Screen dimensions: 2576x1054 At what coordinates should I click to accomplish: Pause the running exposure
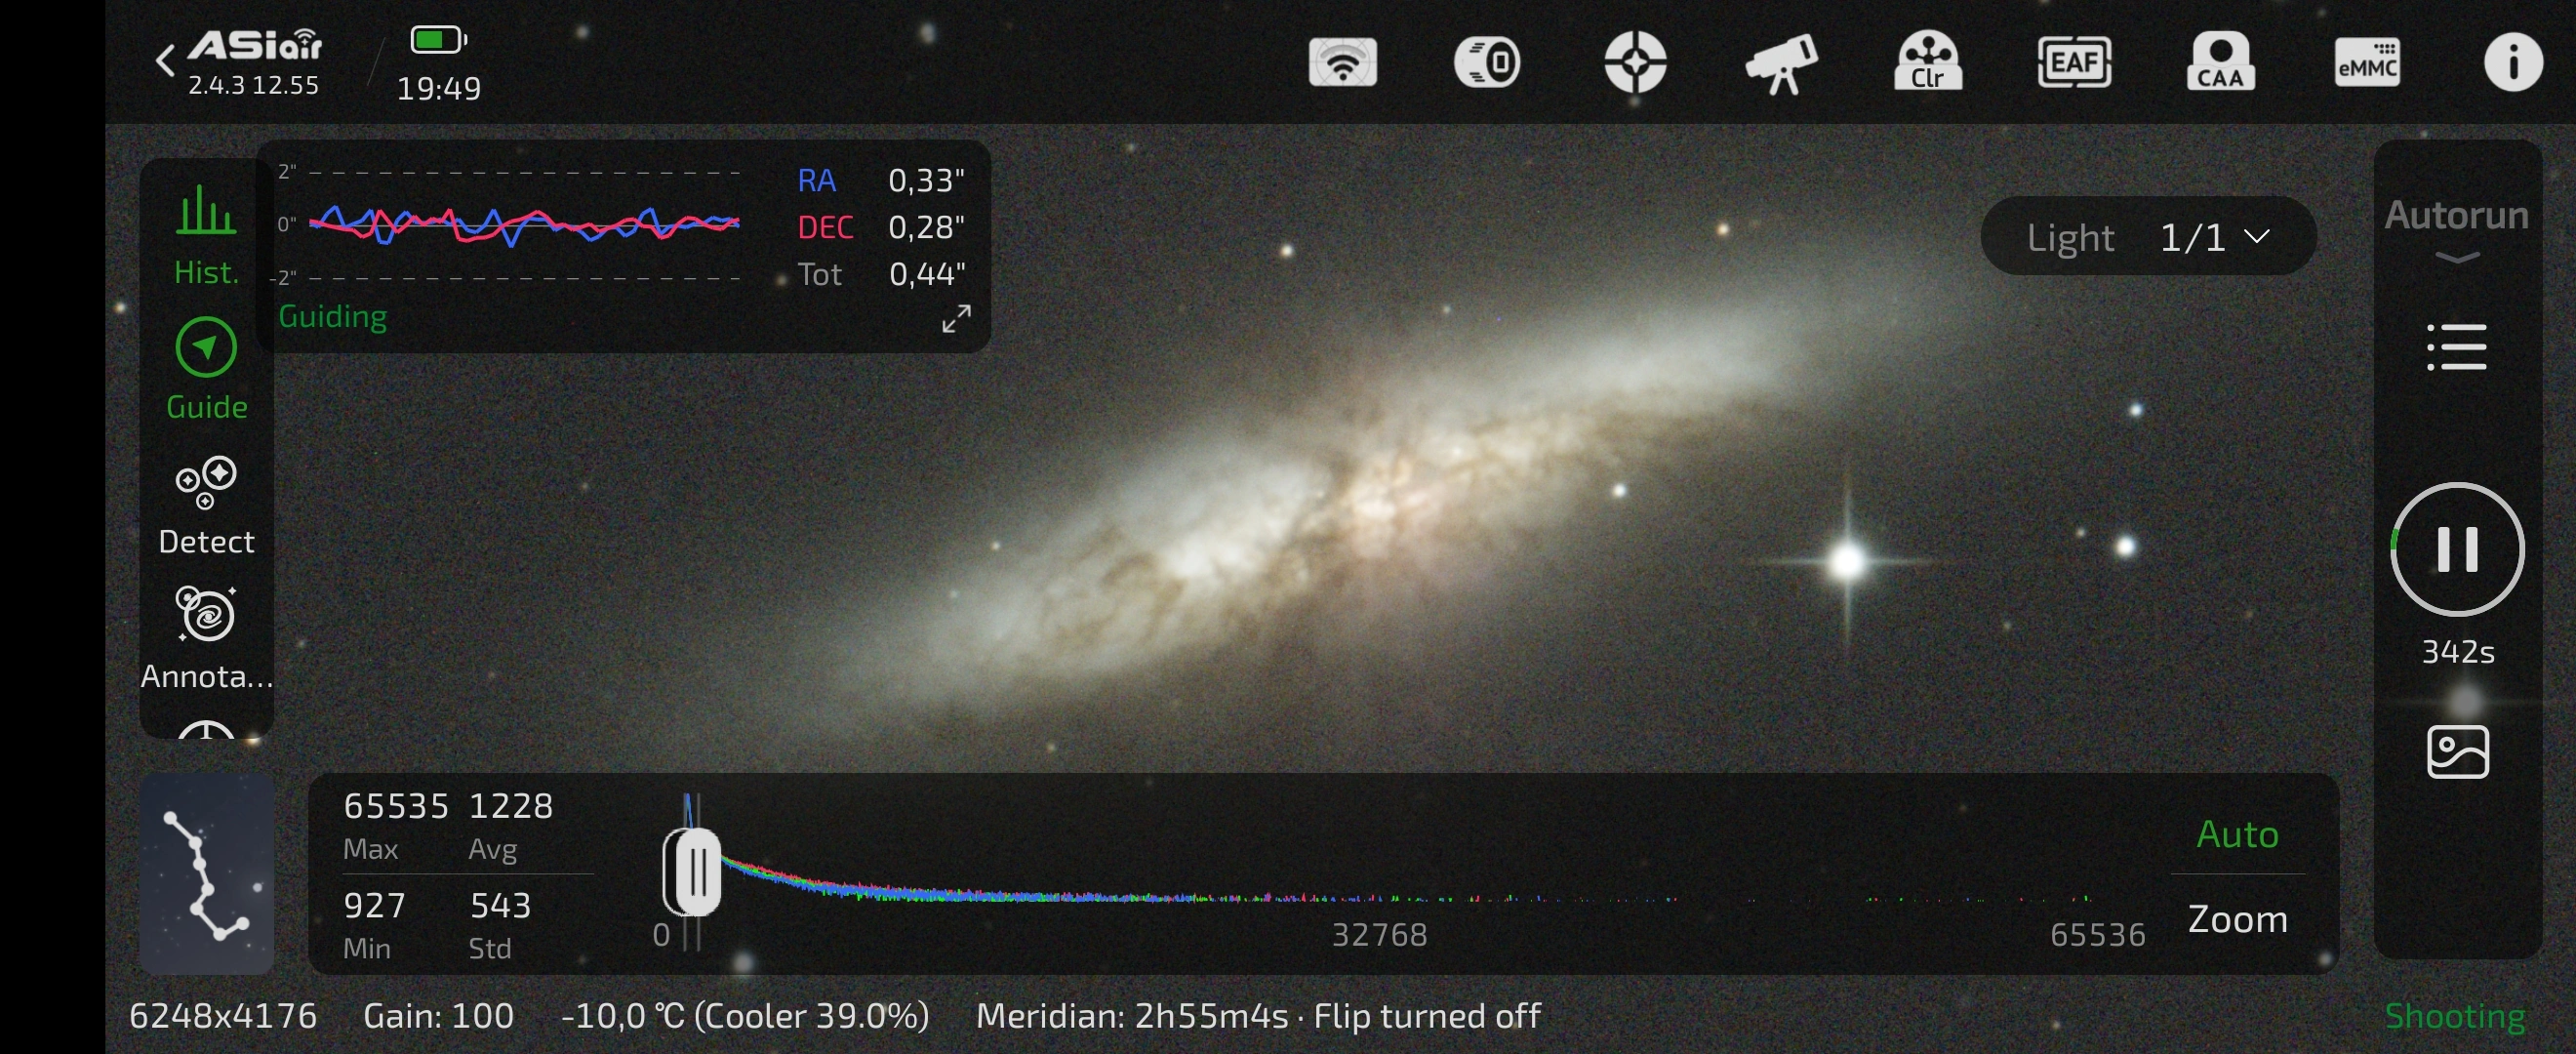click(x=2456, y=549)
